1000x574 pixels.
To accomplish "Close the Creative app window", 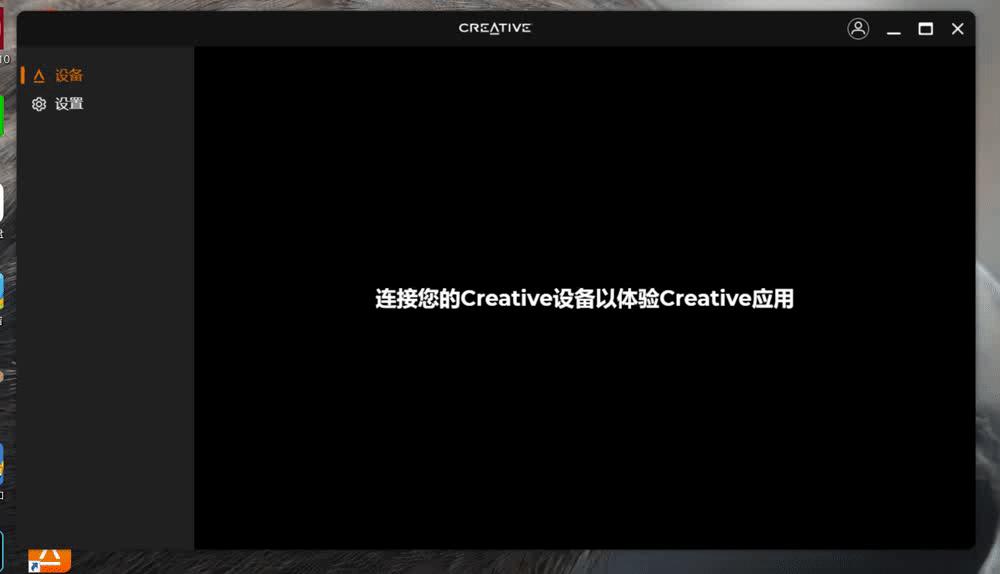I will [957, 29].
